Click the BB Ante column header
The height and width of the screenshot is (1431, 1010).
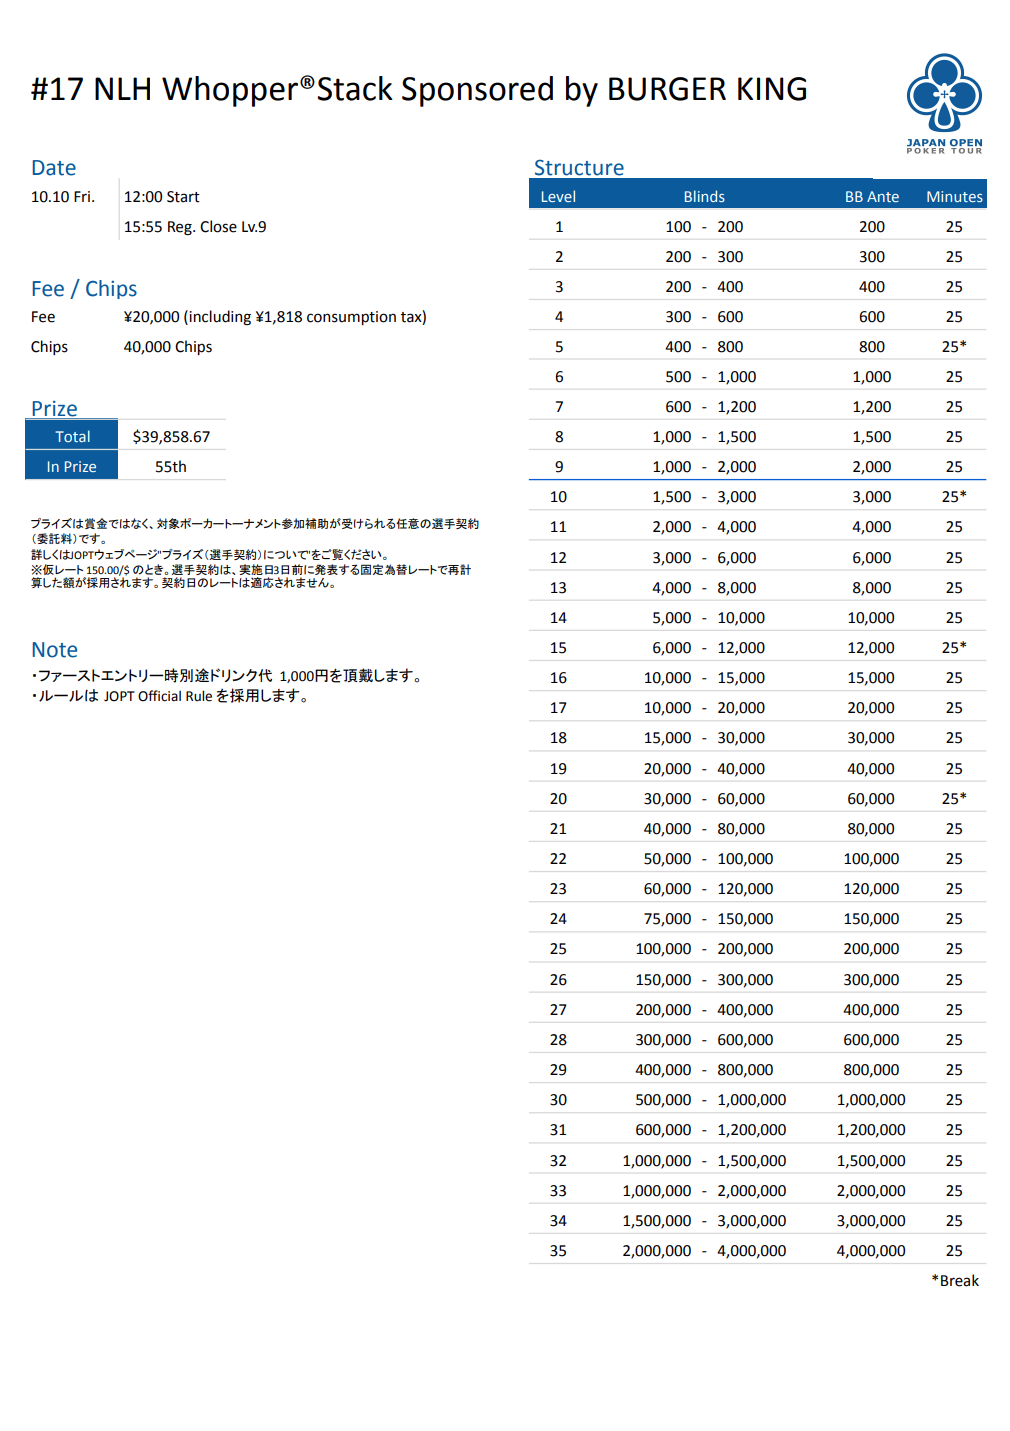click(x=871, y=197)
